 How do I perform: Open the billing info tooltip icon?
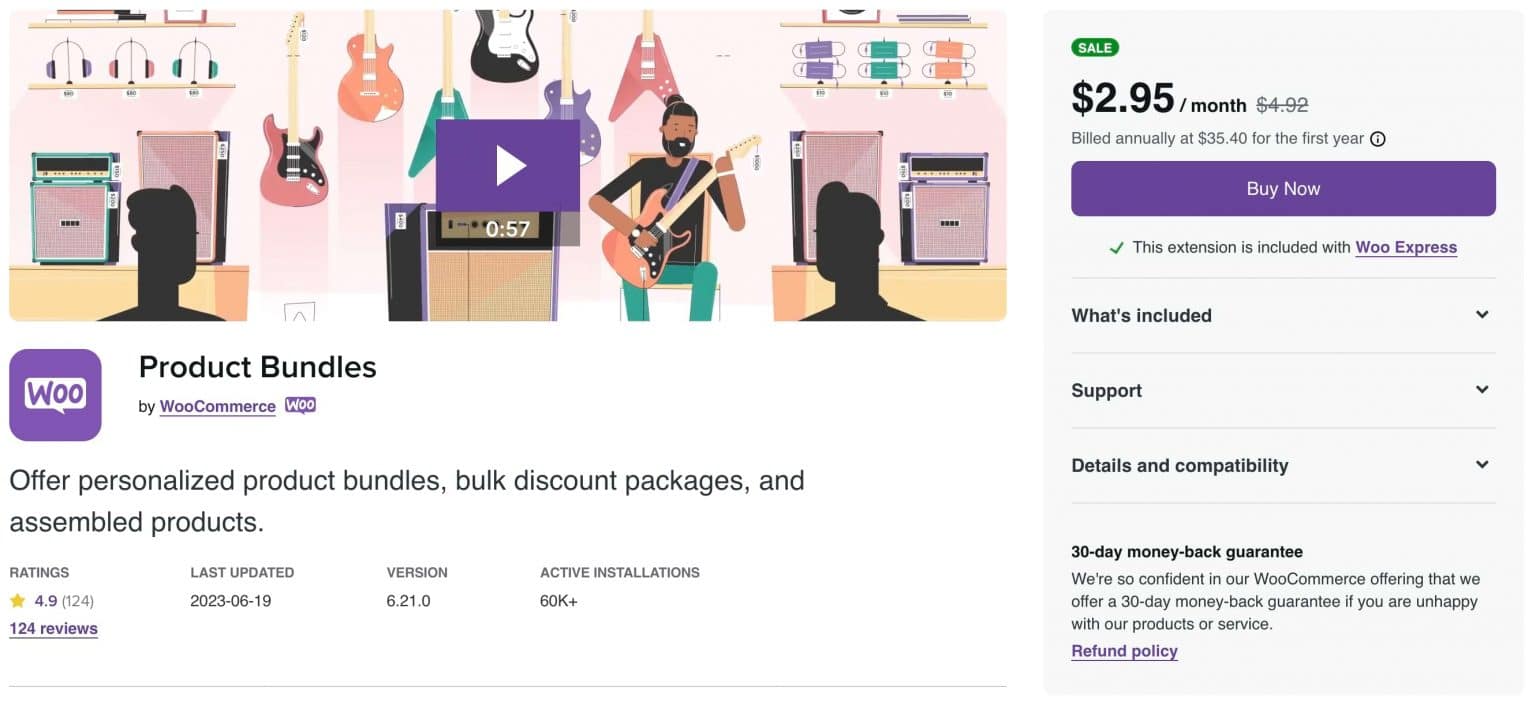[x=1379, y=139]
